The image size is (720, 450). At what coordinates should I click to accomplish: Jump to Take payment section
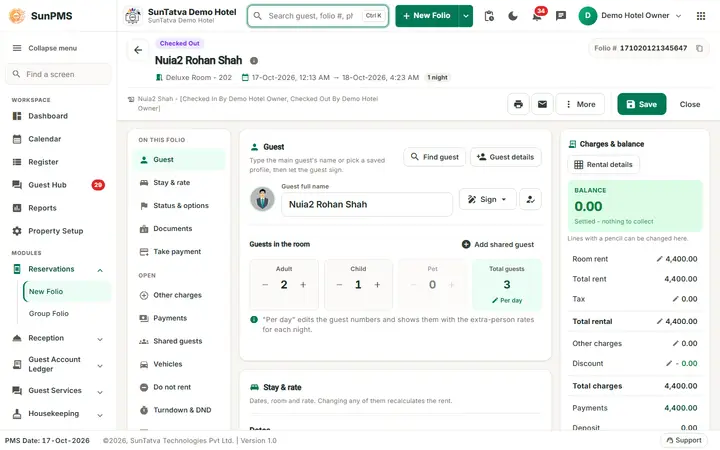coord(179,252)
